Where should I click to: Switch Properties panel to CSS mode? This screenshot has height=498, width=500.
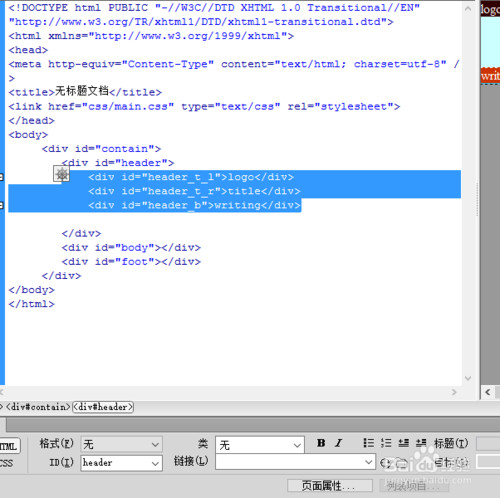tap(7, 463)
